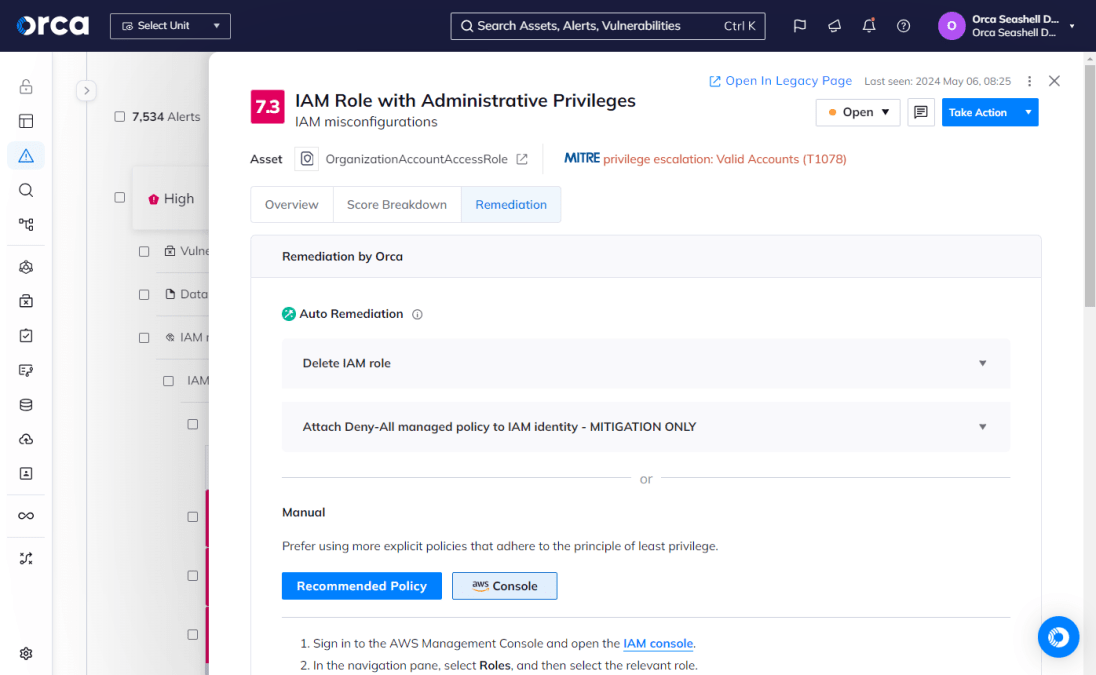1096x675 pixels.
Task: Open the Take Action dropdown arrow
Action: tap(1028, 112)
